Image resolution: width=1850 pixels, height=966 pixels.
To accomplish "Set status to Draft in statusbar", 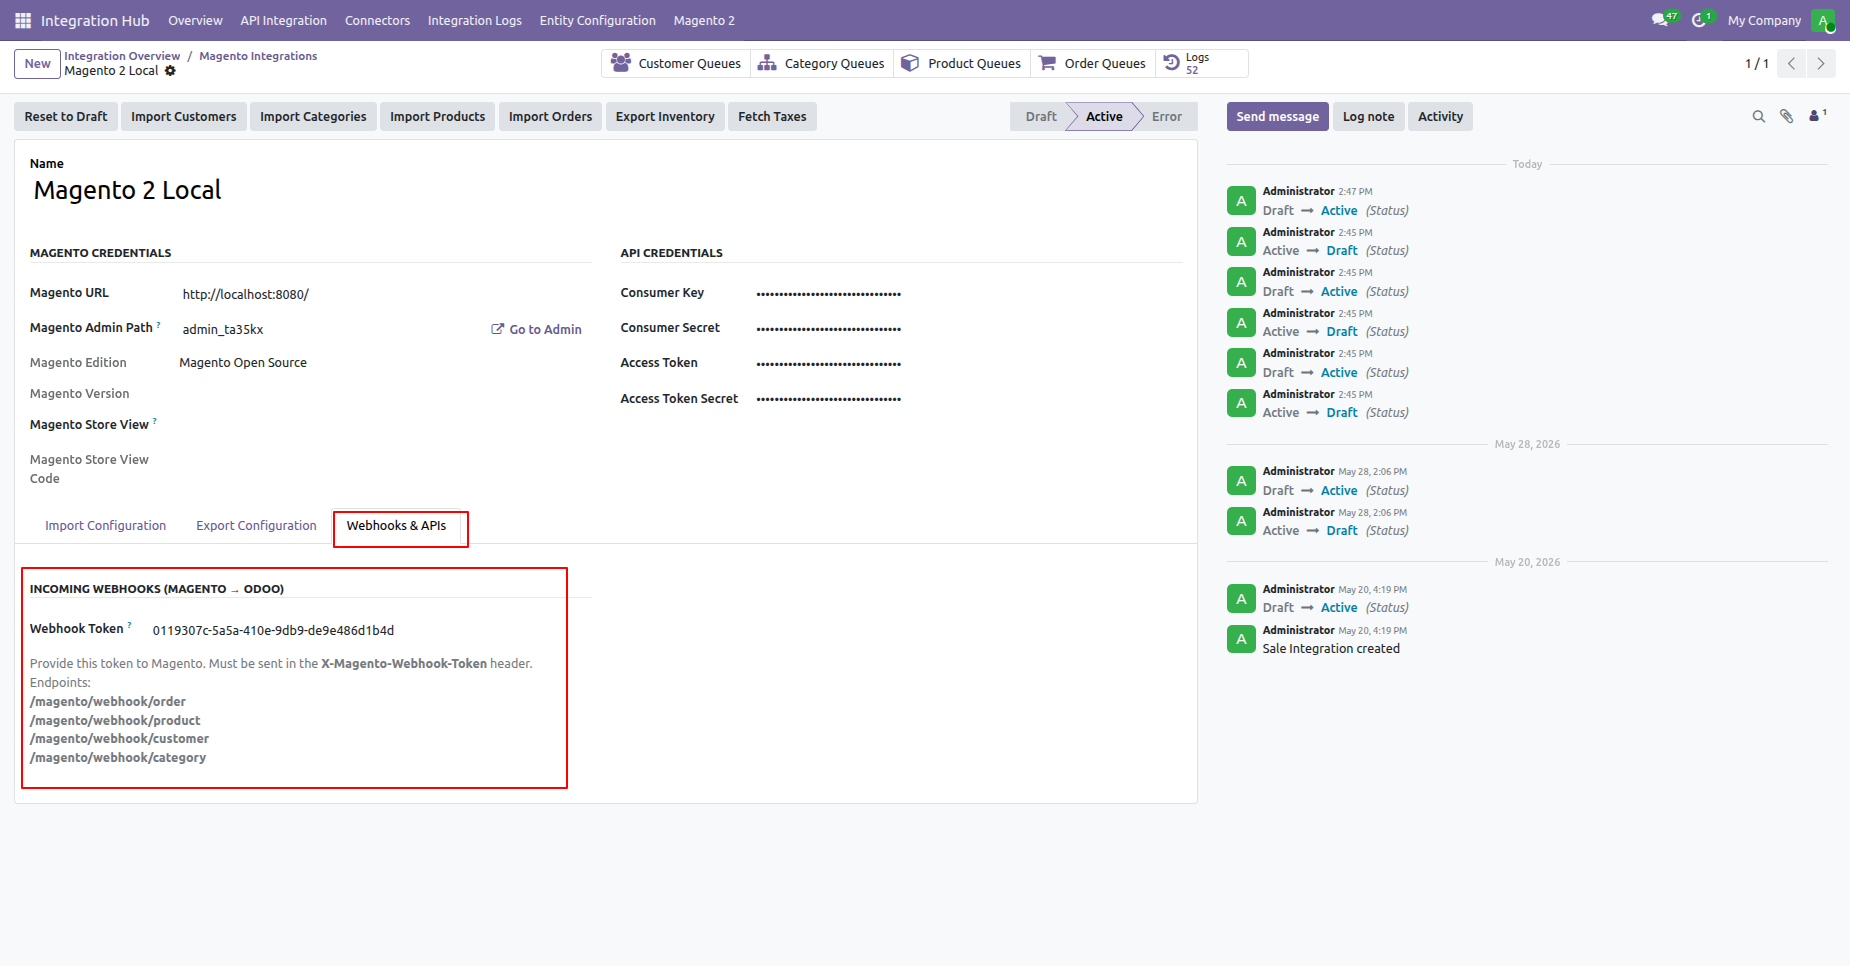I will coord(1040,117).
